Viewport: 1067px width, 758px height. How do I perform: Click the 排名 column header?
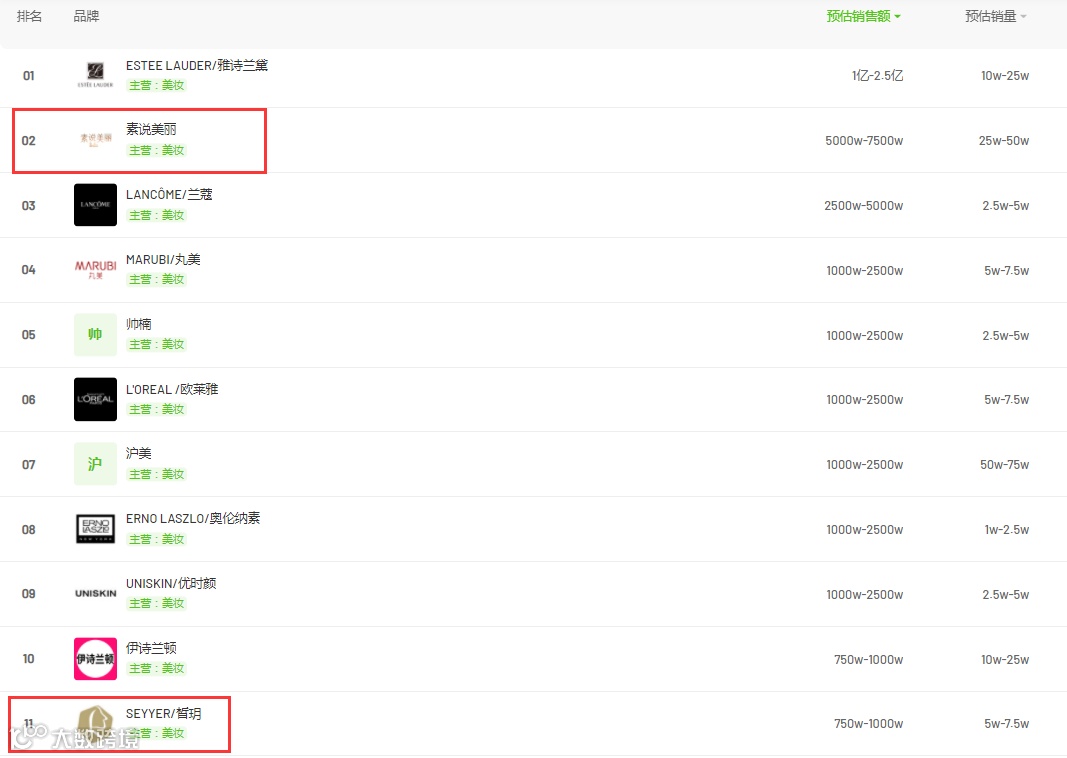29,16
